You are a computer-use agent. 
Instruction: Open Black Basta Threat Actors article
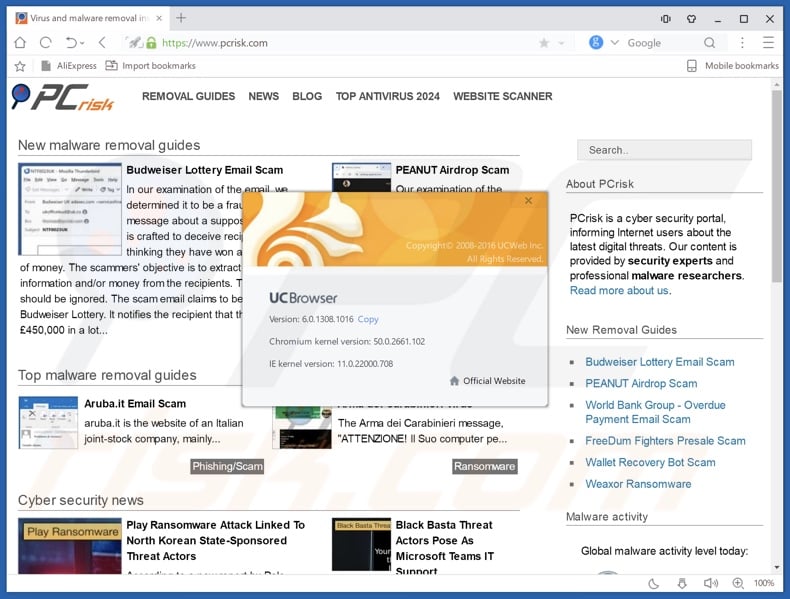(444, 548)
